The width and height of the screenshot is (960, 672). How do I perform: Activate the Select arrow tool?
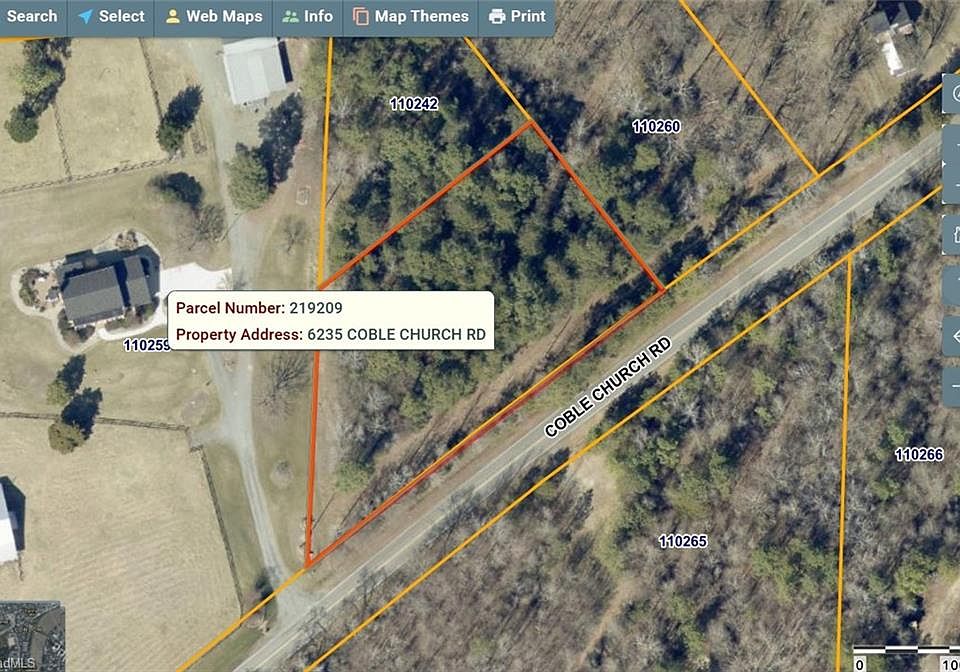[x=111, y=17]
